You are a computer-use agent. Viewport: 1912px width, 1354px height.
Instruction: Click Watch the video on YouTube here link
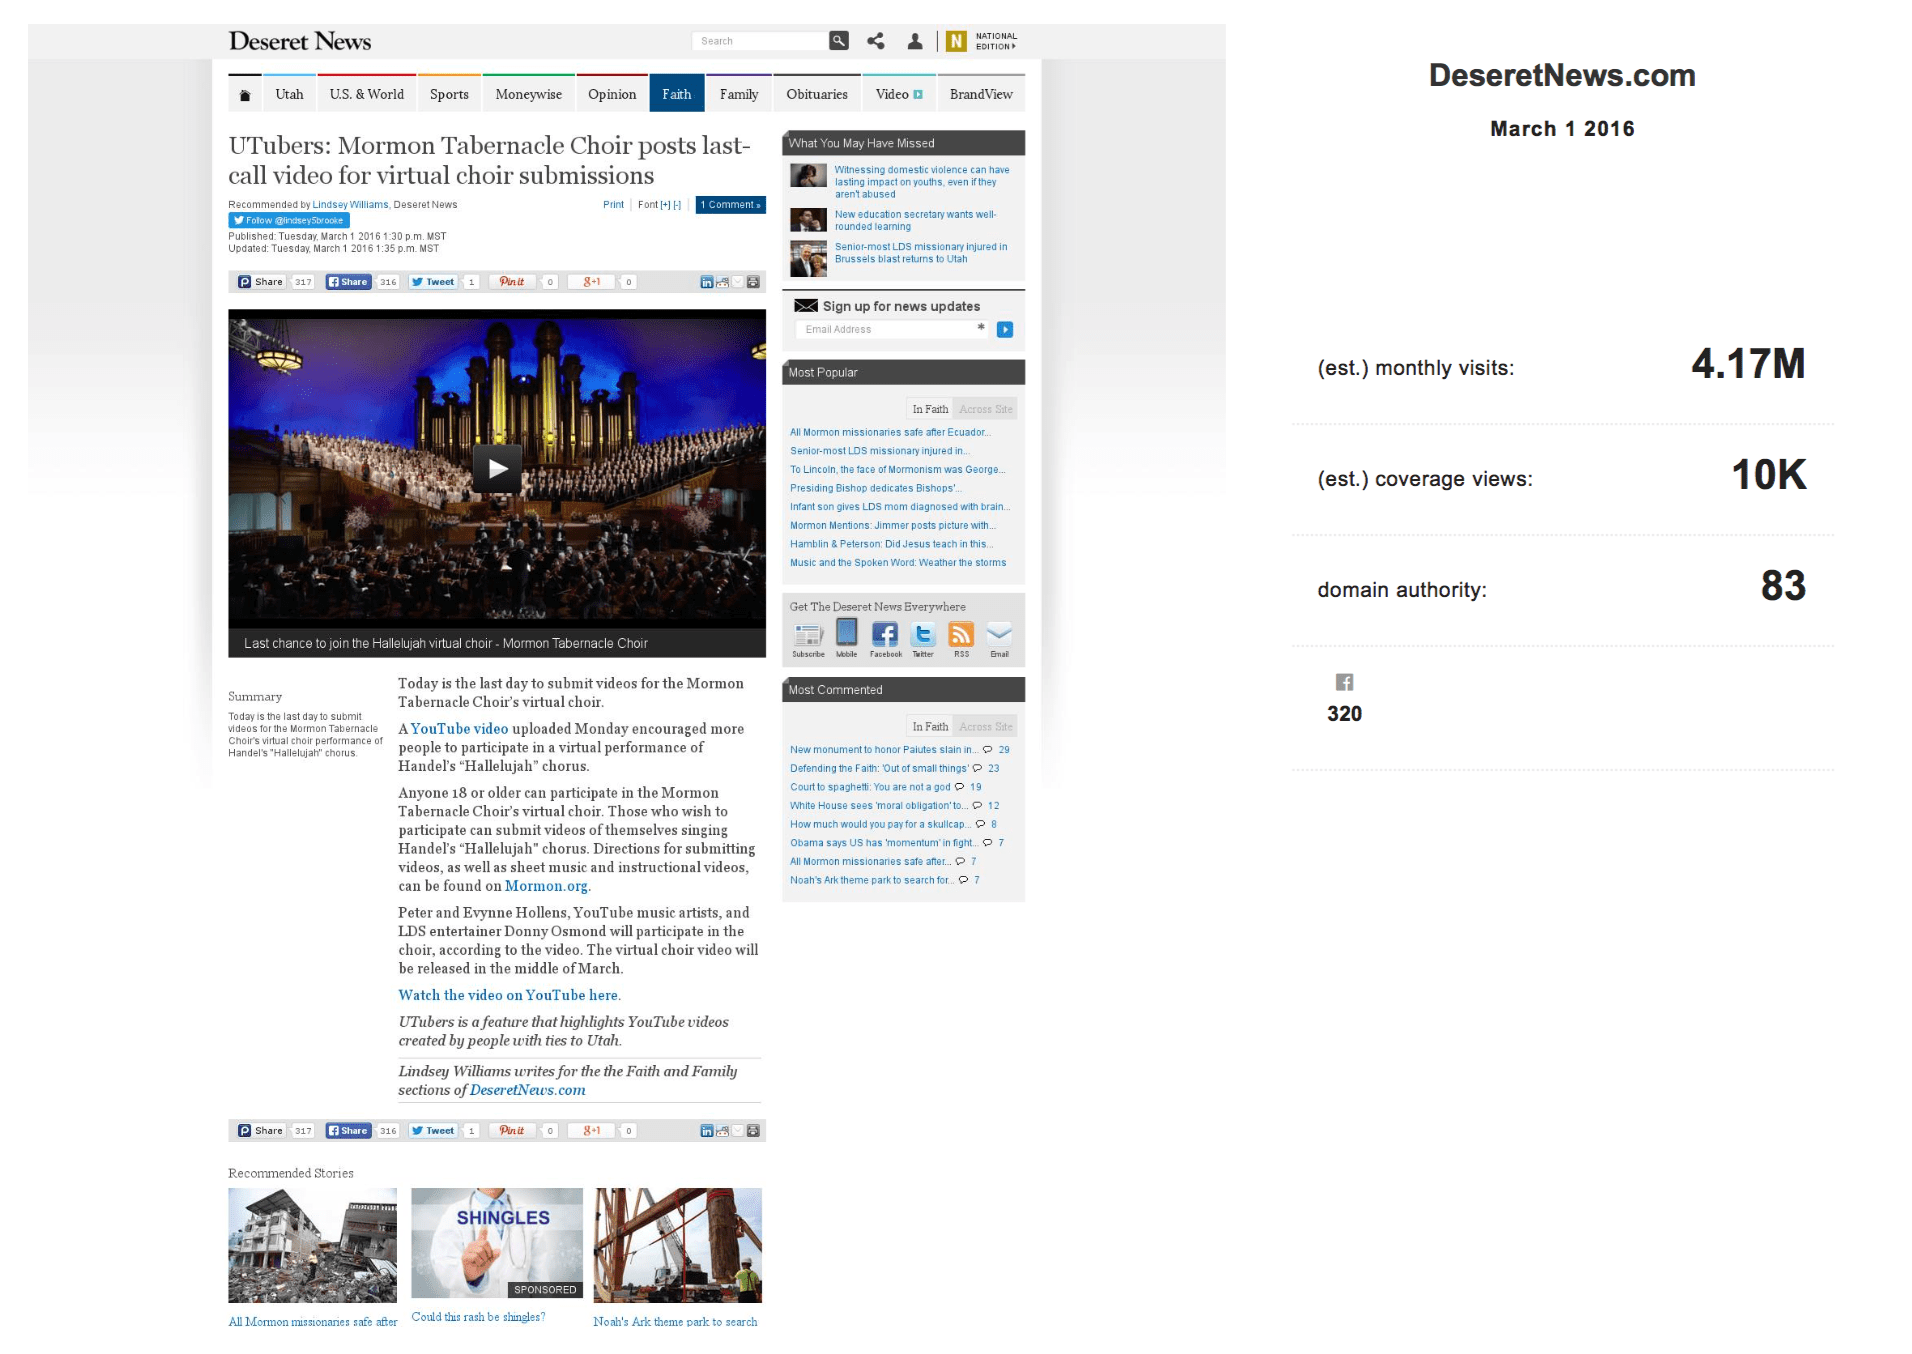(x=509, y=995)
